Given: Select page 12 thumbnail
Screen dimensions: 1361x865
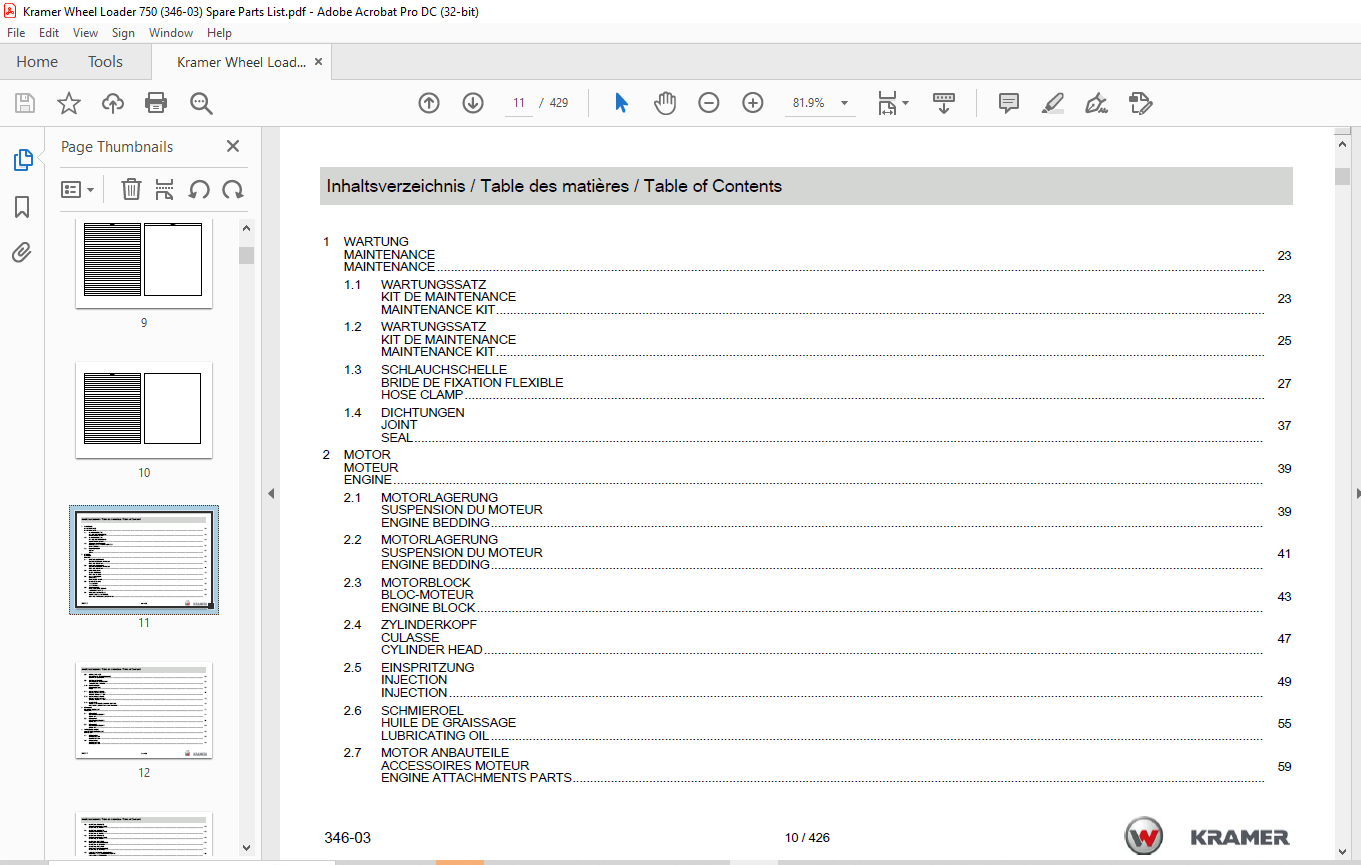Looking at the screenshot, I should point(144,709).
